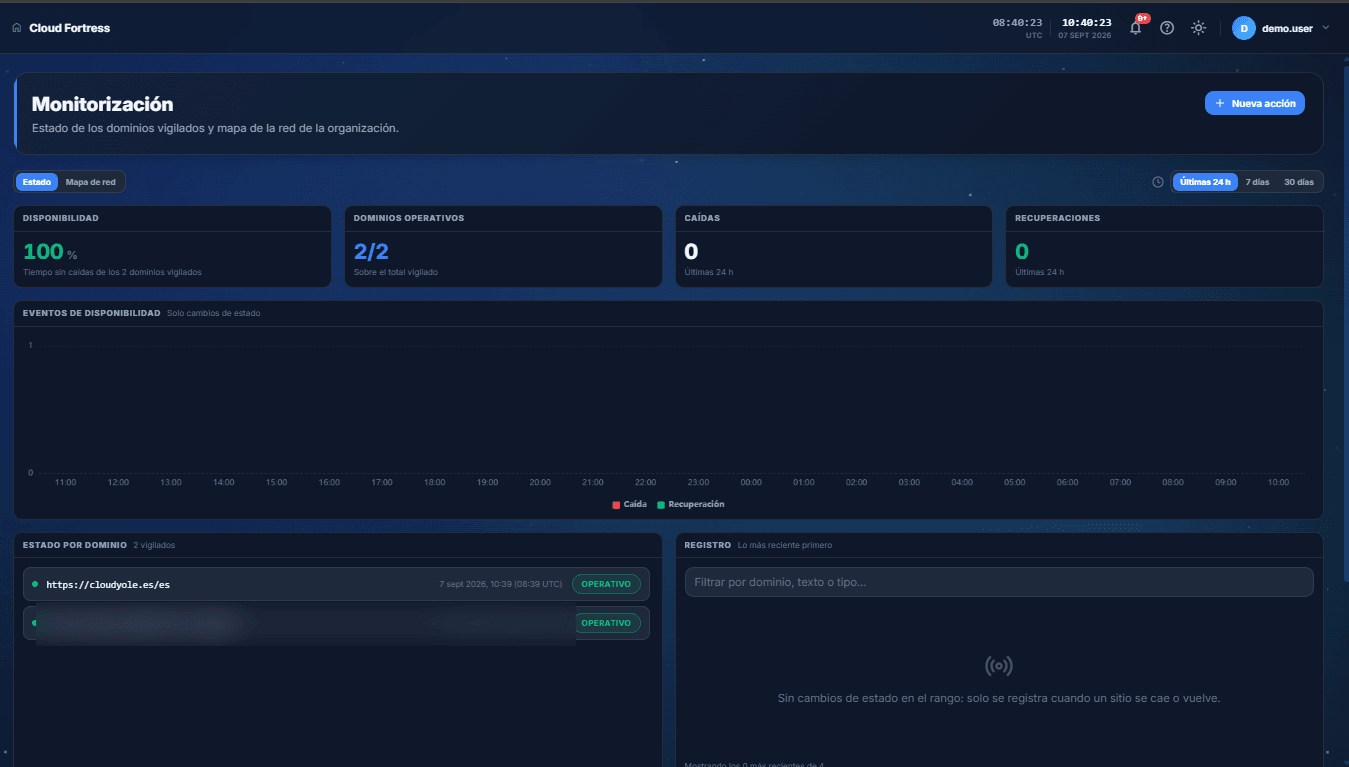Click the 100 % Disponibilidad value
The height and width of the screenshot is (767, 1349).
50,252
